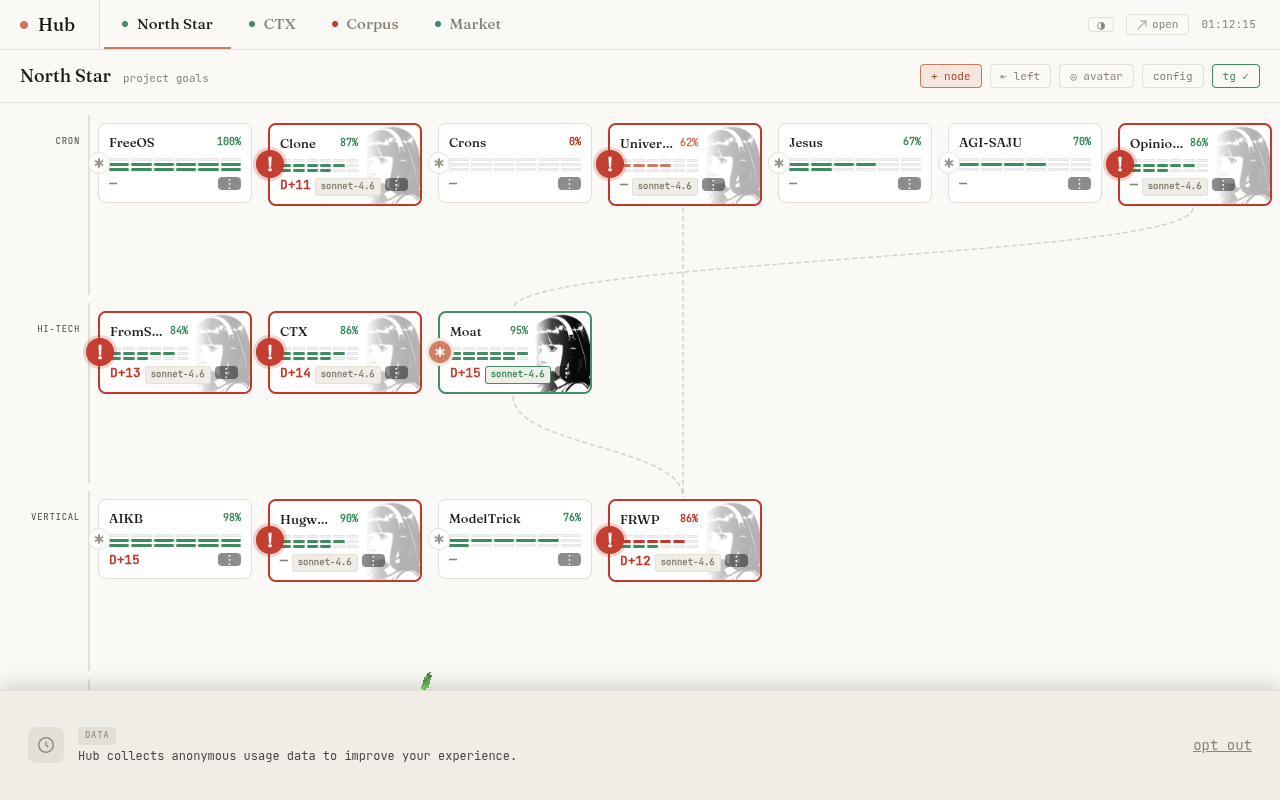Open the more-options menu on ModelTrick card
This screenshot has height=800, width=1280.
coord(569,560)
